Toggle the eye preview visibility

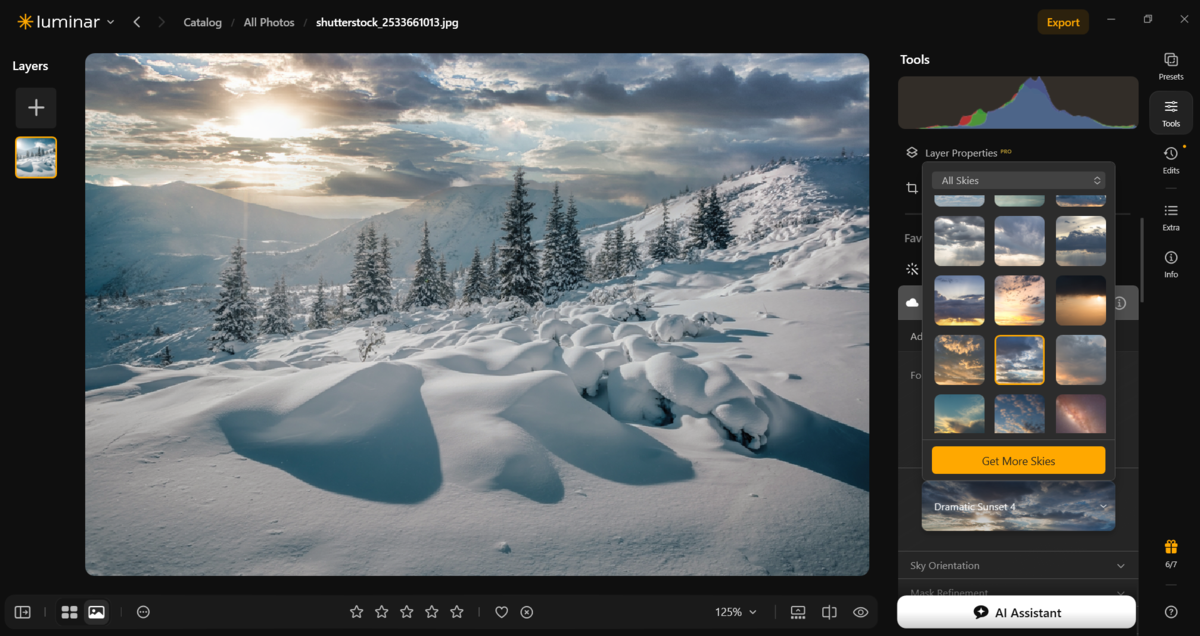(860, 612)
